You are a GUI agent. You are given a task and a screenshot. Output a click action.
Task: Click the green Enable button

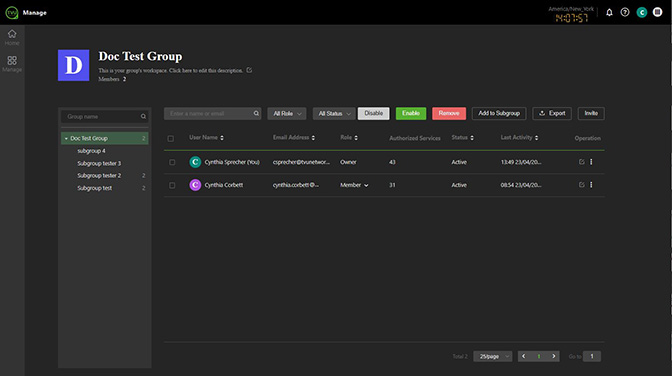pos(411,113)
